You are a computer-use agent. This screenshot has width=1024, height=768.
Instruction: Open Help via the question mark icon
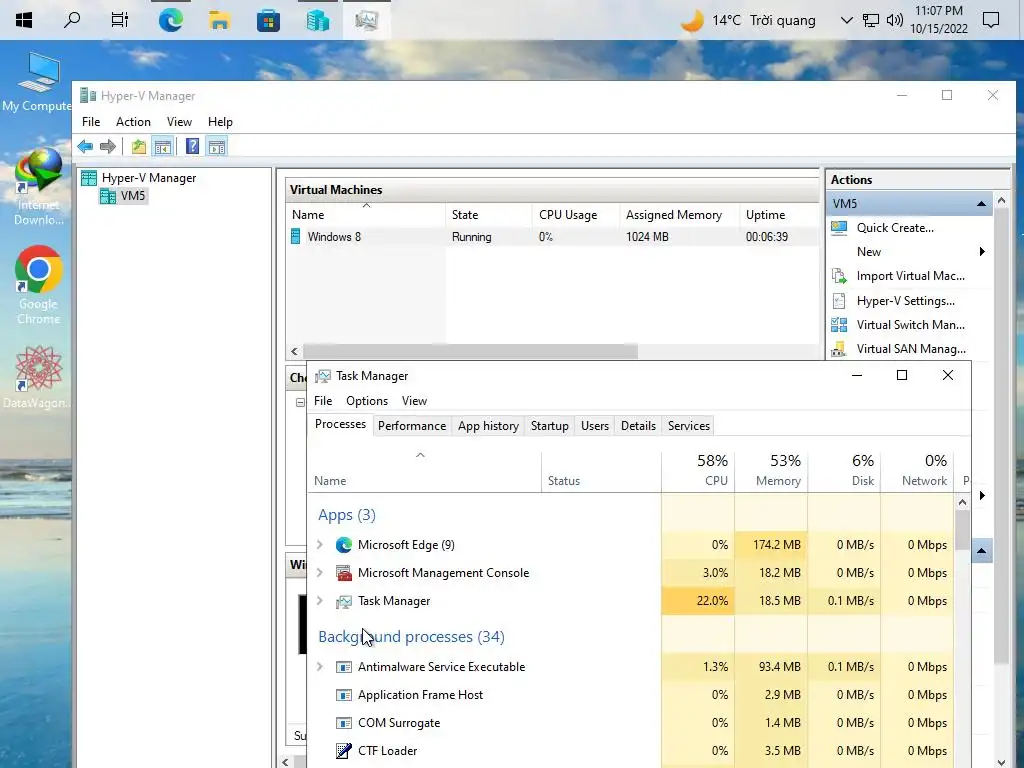pos(192,146)
